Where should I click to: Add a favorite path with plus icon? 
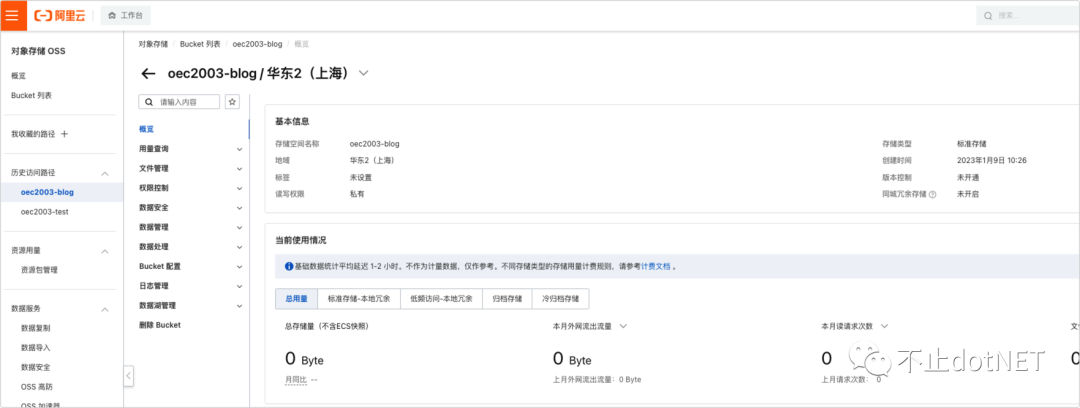pyautogui.click(x=65, y=134)
